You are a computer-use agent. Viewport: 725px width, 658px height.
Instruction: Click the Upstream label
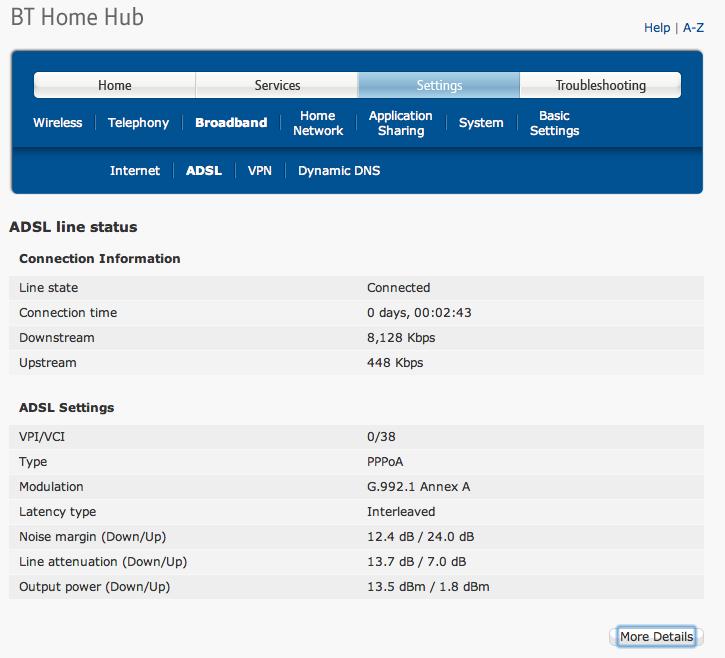point(48,363)
